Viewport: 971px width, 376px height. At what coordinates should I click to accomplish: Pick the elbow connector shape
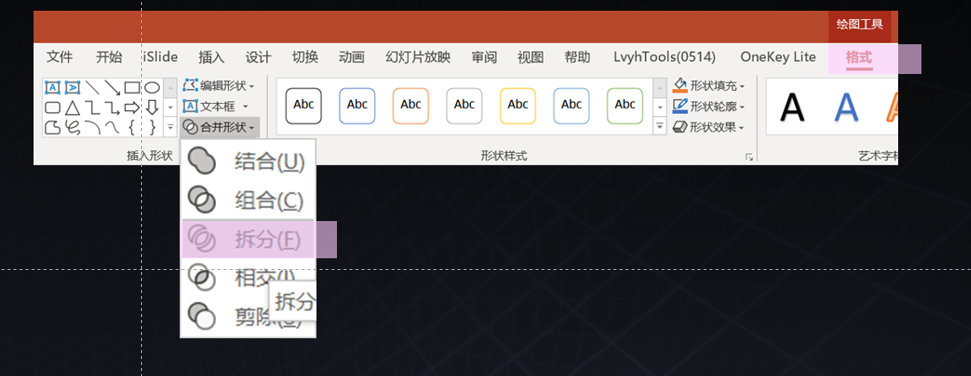click(92, 108)
